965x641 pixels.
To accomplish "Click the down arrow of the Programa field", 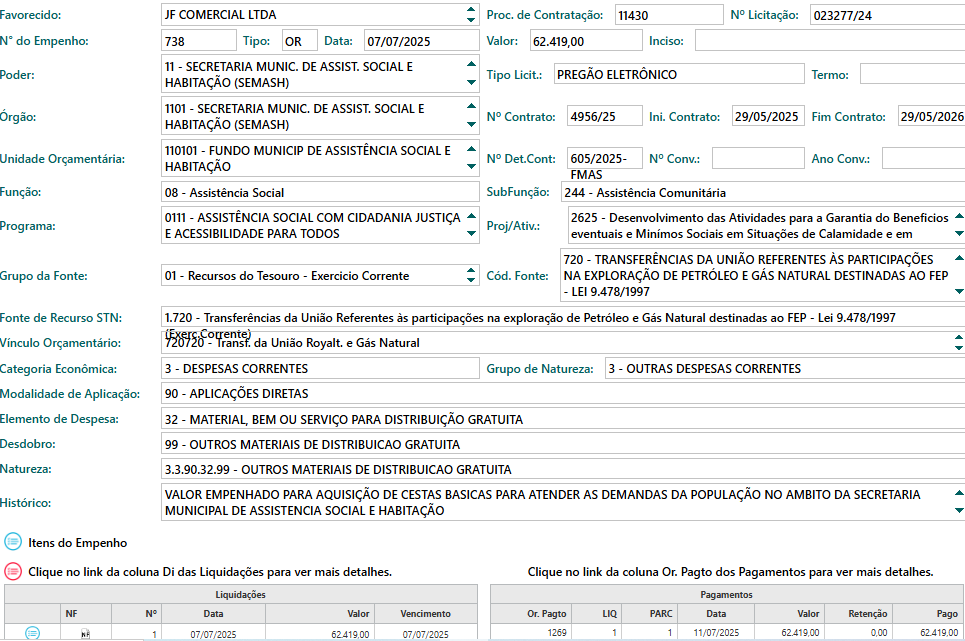I will coord(471,234).
